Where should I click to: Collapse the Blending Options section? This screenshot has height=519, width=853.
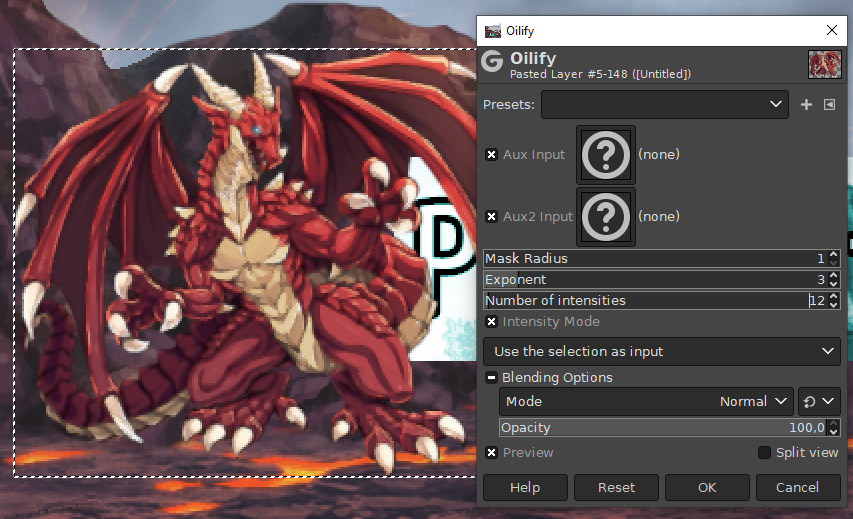click(491, 377)
